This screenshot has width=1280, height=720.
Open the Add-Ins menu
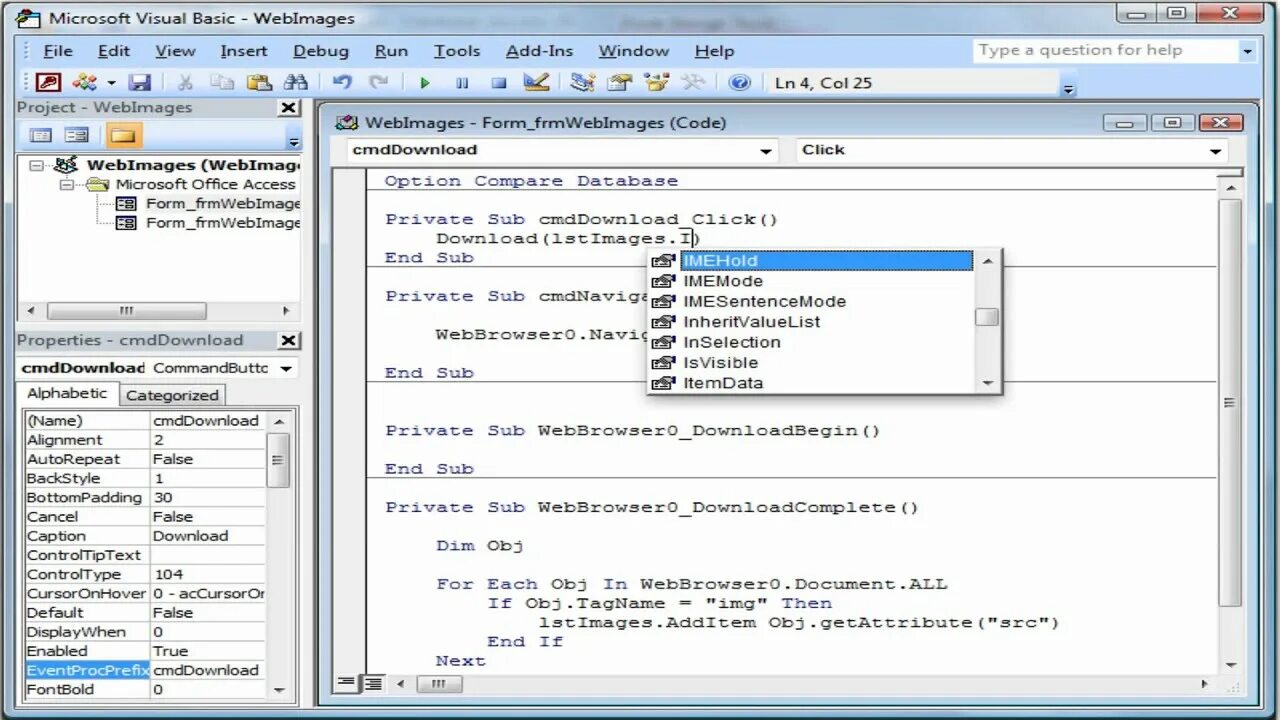click(540, 51)
